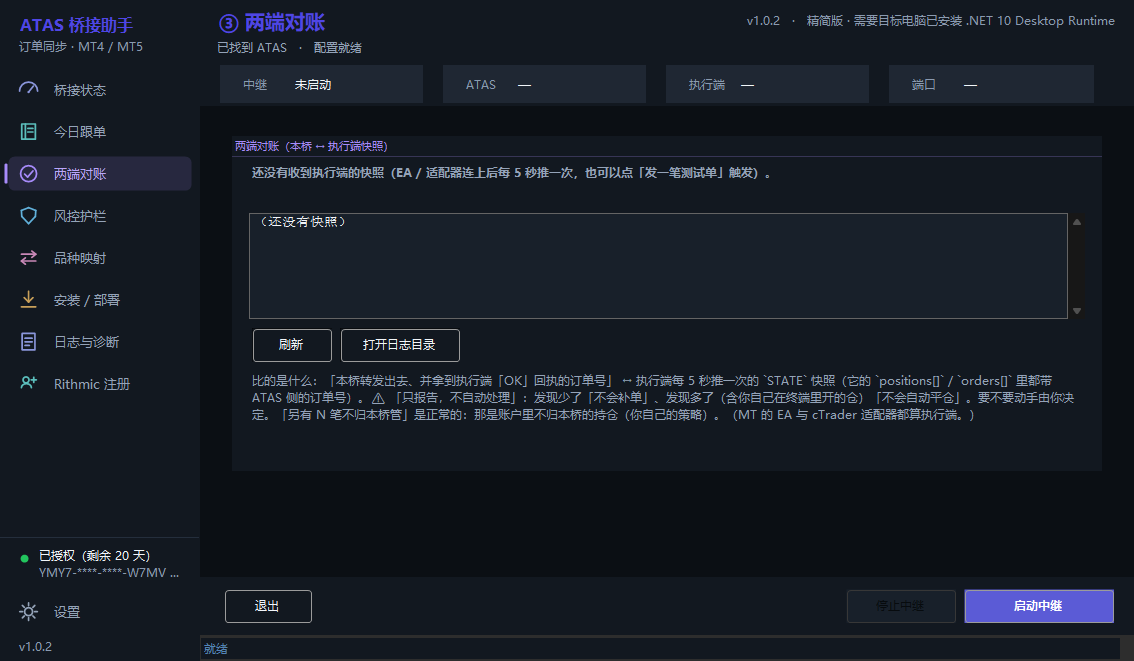Click the Rithmic 注册 user-plus icon
This screenshot has height=661, width=1134.
(x=28, y=383)
